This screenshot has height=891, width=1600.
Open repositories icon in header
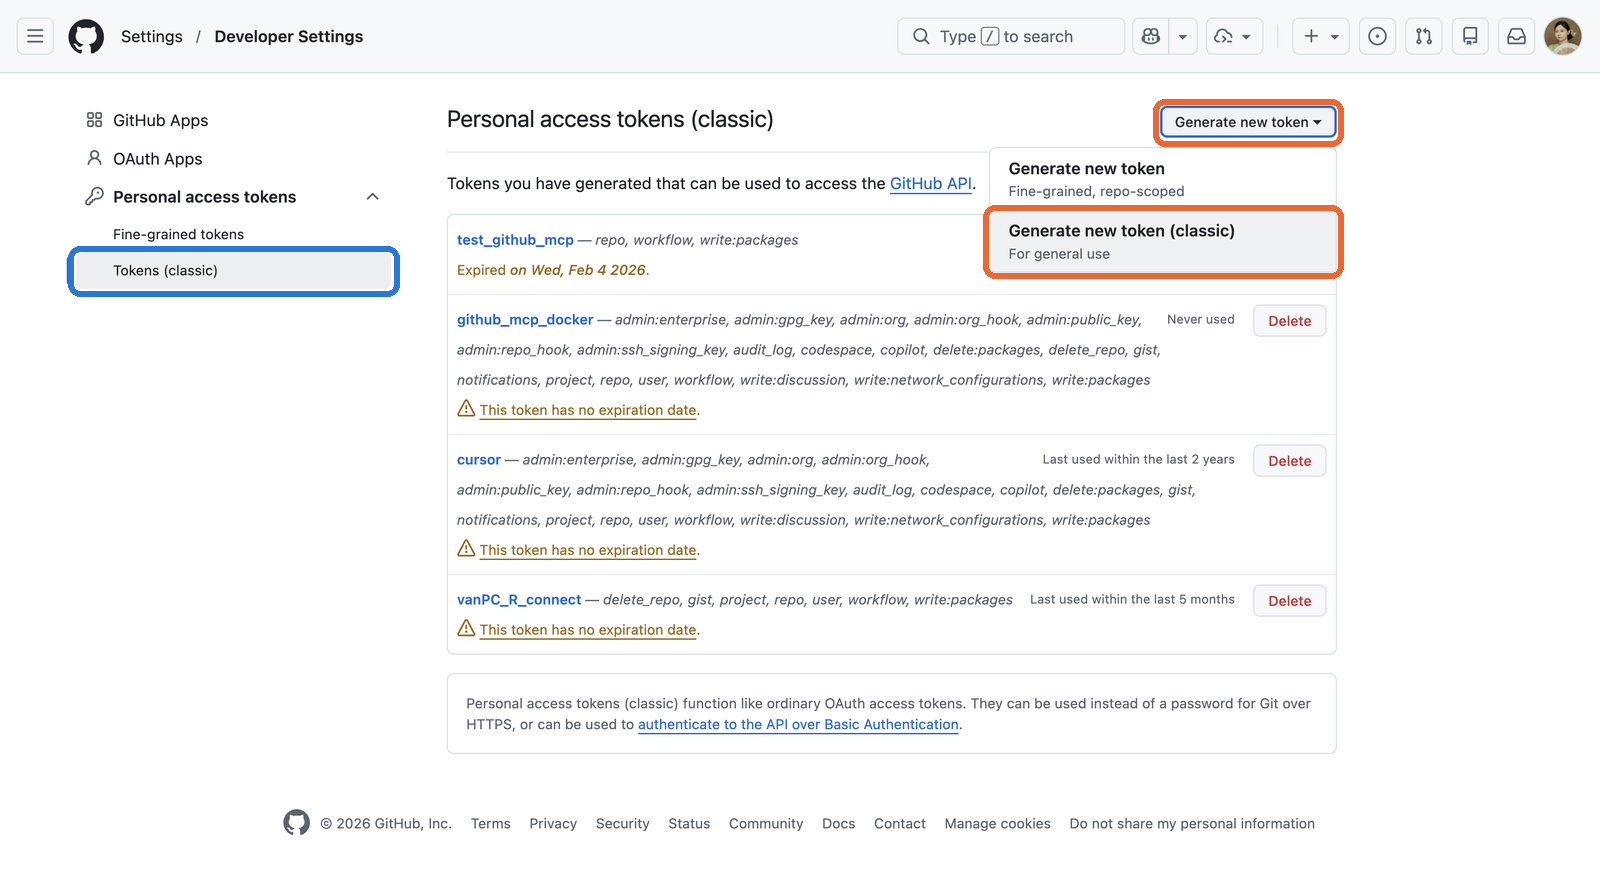tap(1470, 36)
